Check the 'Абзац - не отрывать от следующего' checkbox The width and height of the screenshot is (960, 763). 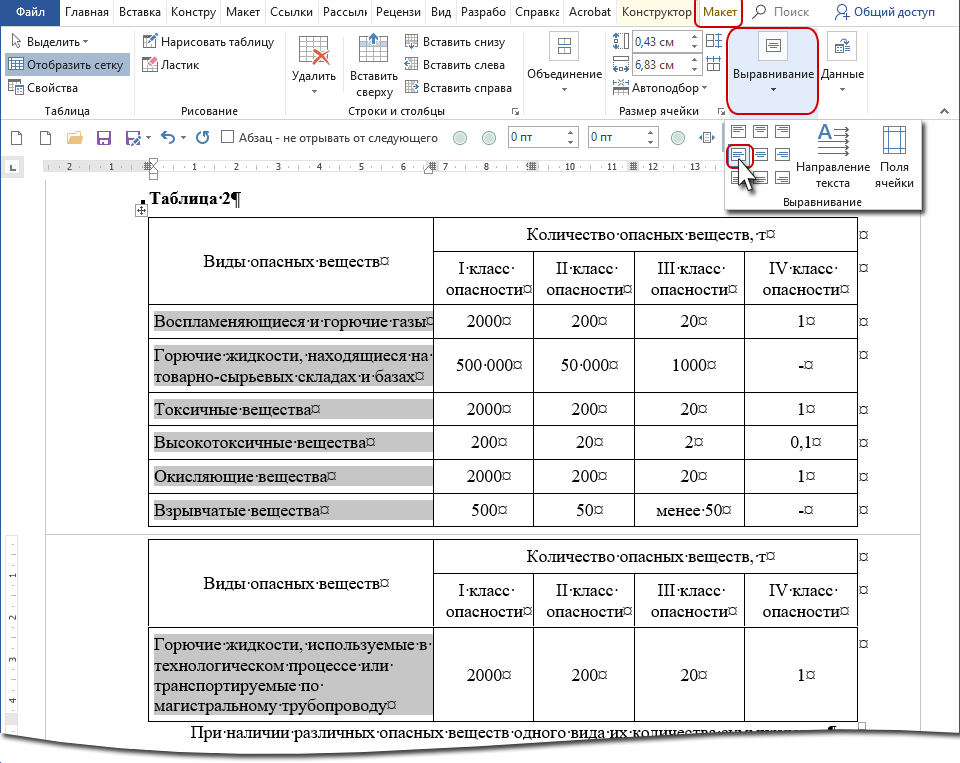[x=228, y=137]
